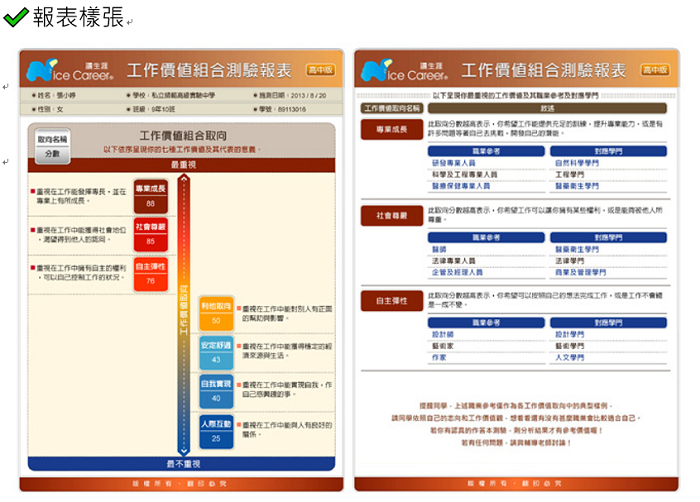Click the 取向名稱 分數 legend box
The width and height of the screenshot is (700, 502).
pyautogui.click(x=52, y=147)
